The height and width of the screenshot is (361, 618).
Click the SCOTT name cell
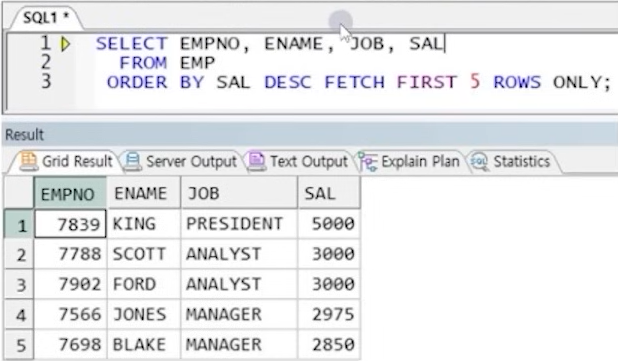coord(143,254)
